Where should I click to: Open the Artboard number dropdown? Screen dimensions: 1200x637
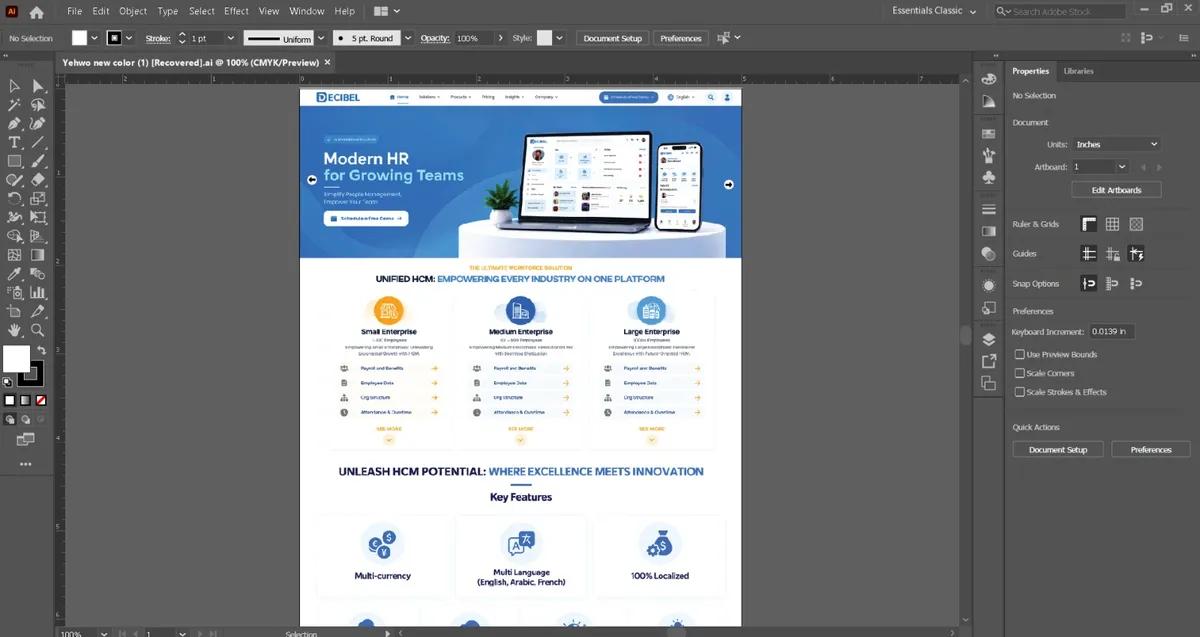pos(1122,167)
